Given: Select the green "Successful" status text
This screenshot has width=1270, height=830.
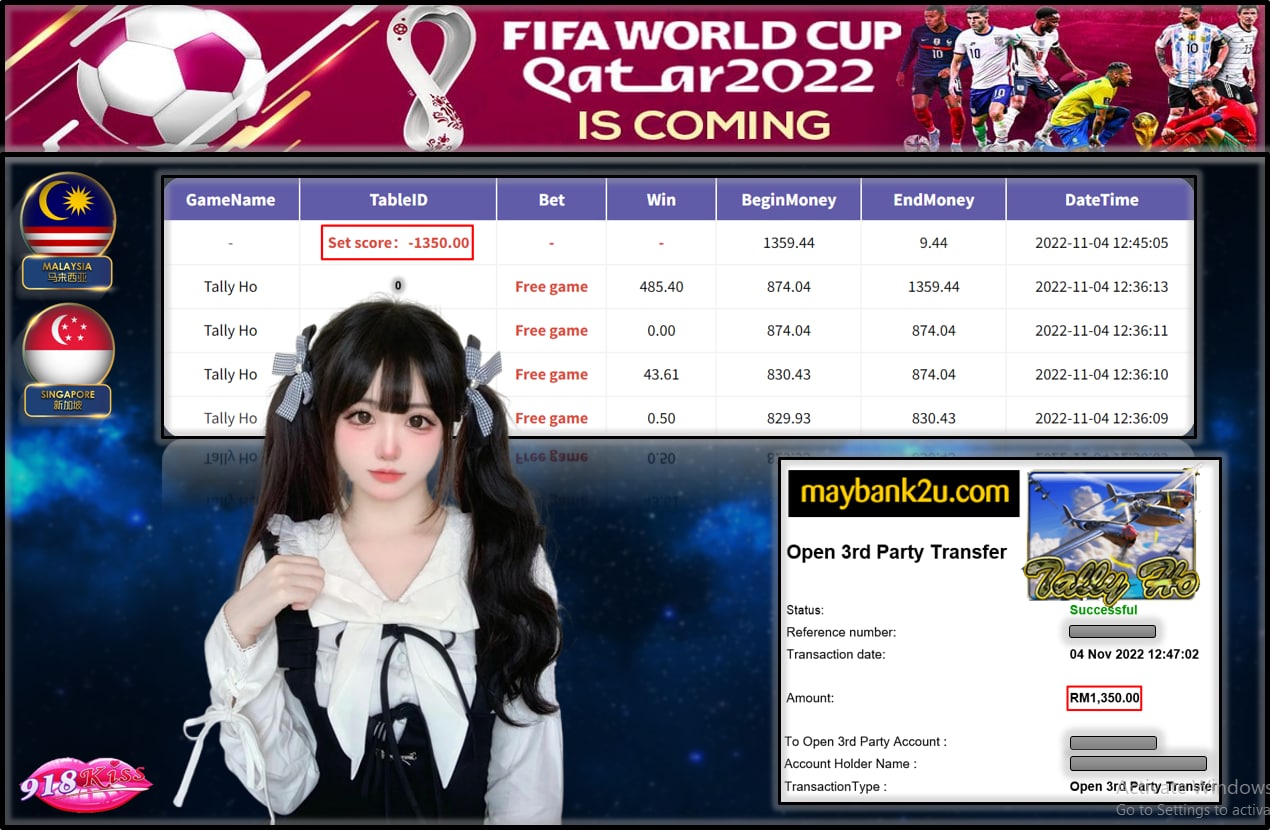Looking at the screenshot, I should click(1103, 610).
